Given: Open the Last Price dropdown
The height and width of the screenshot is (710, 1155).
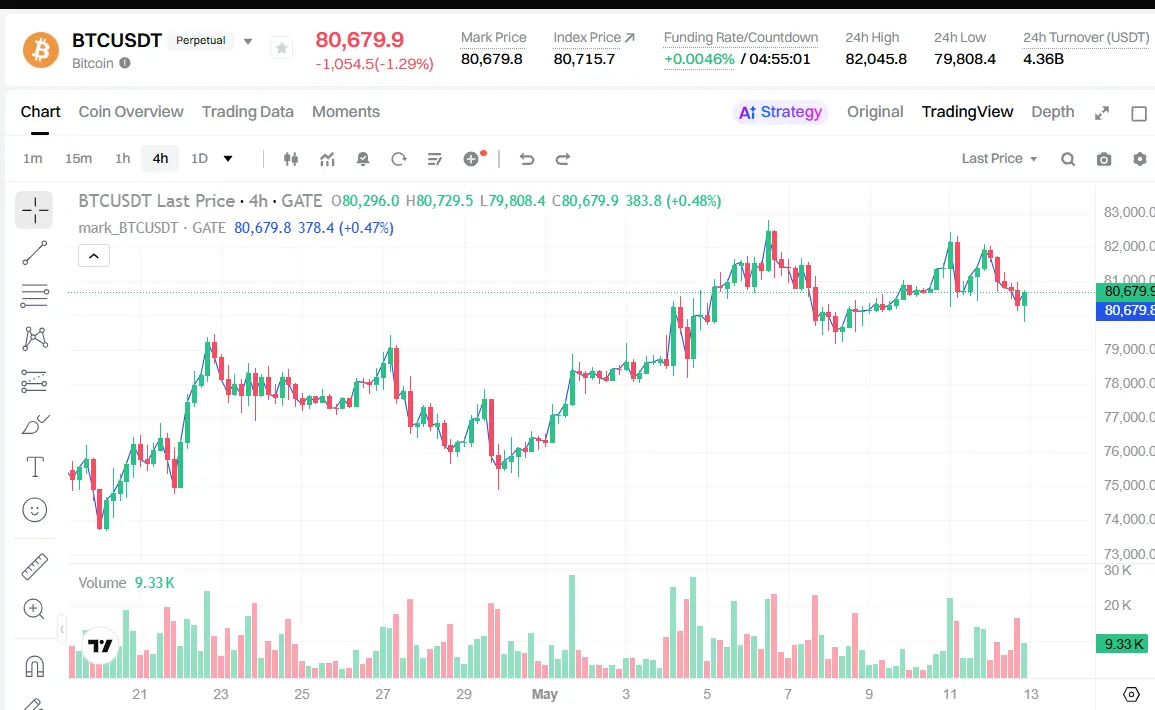Looking at the screenshot, I should [x=1000, y=158].
